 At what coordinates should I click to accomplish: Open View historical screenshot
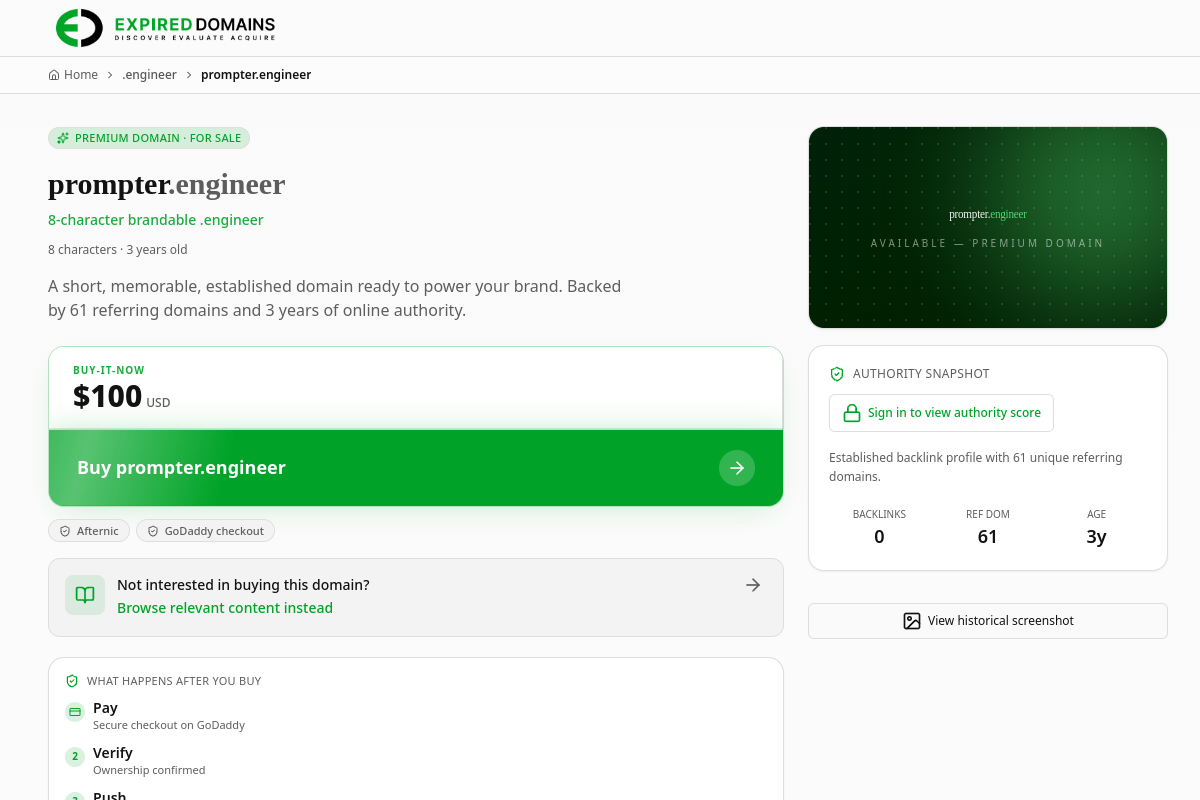coord(988,621)
